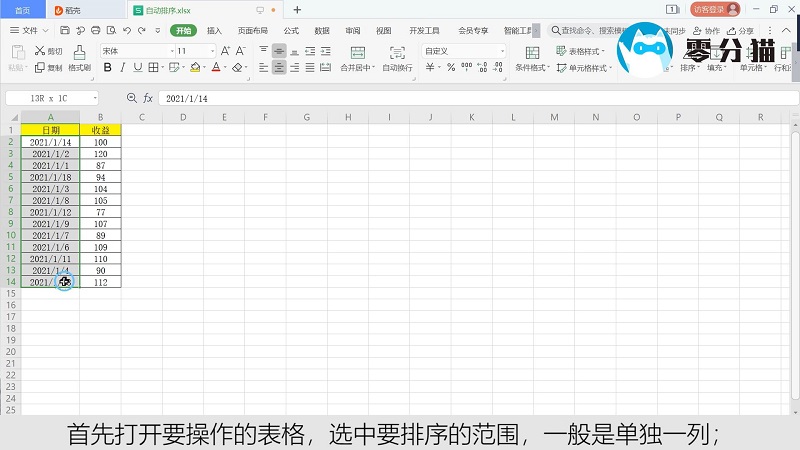Open the 公式 (Formulas) ribbon tab
Viewport: 800px width, 450px height.
tap(291, 31)
